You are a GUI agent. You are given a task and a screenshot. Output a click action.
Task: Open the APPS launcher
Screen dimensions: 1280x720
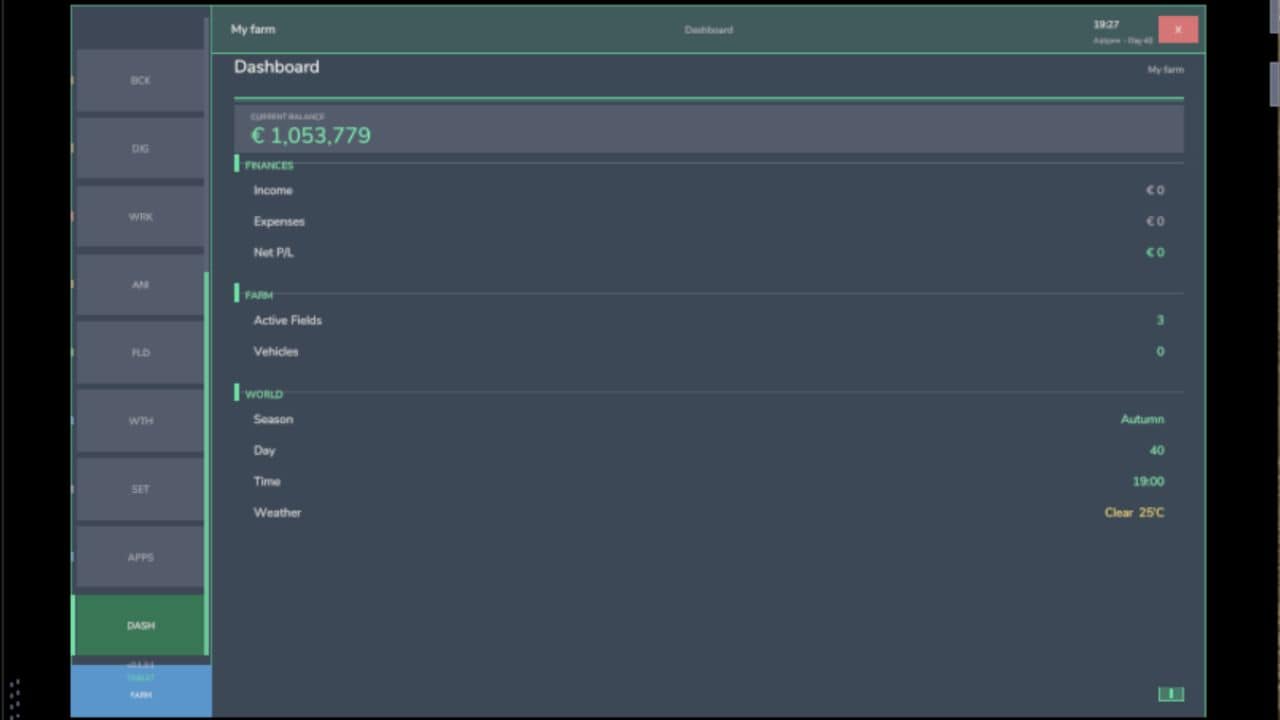tap(140, 557)
